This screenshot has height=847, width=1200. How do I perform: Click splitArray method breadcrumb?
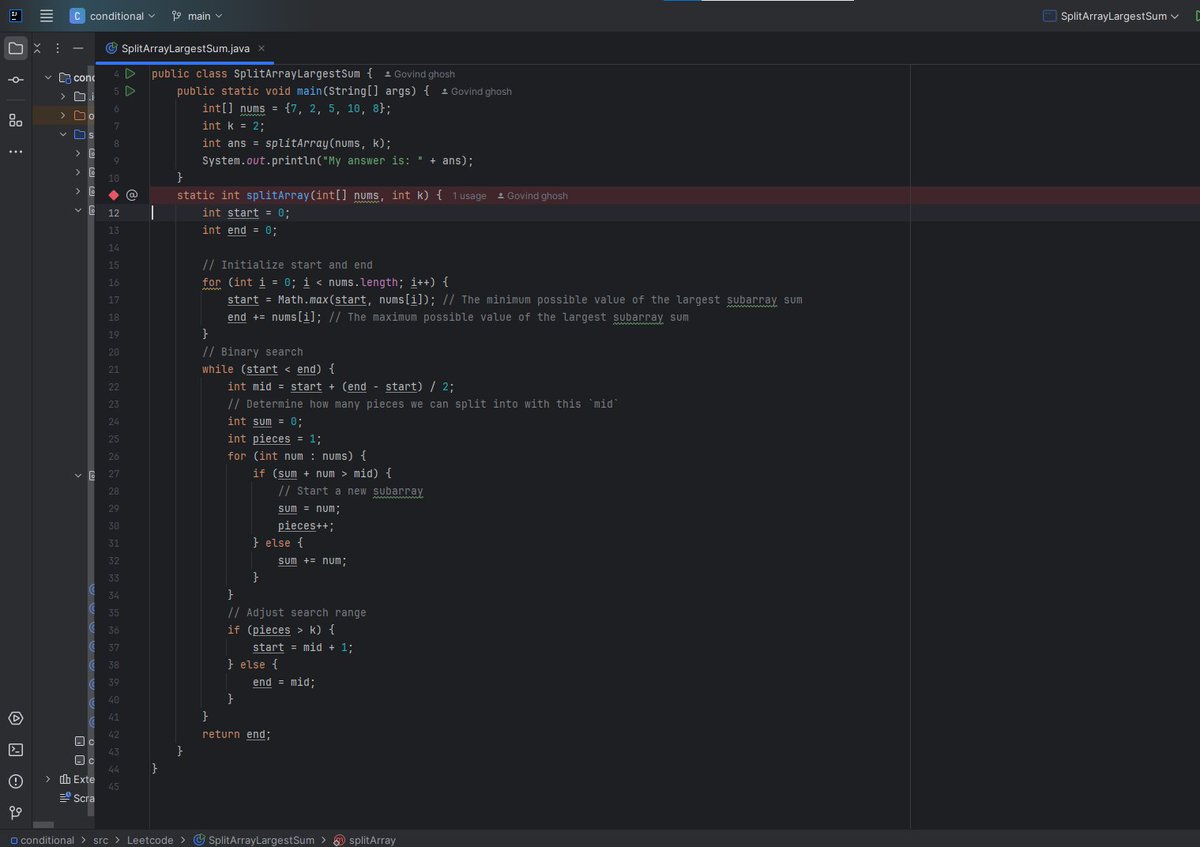coord(364,840)
